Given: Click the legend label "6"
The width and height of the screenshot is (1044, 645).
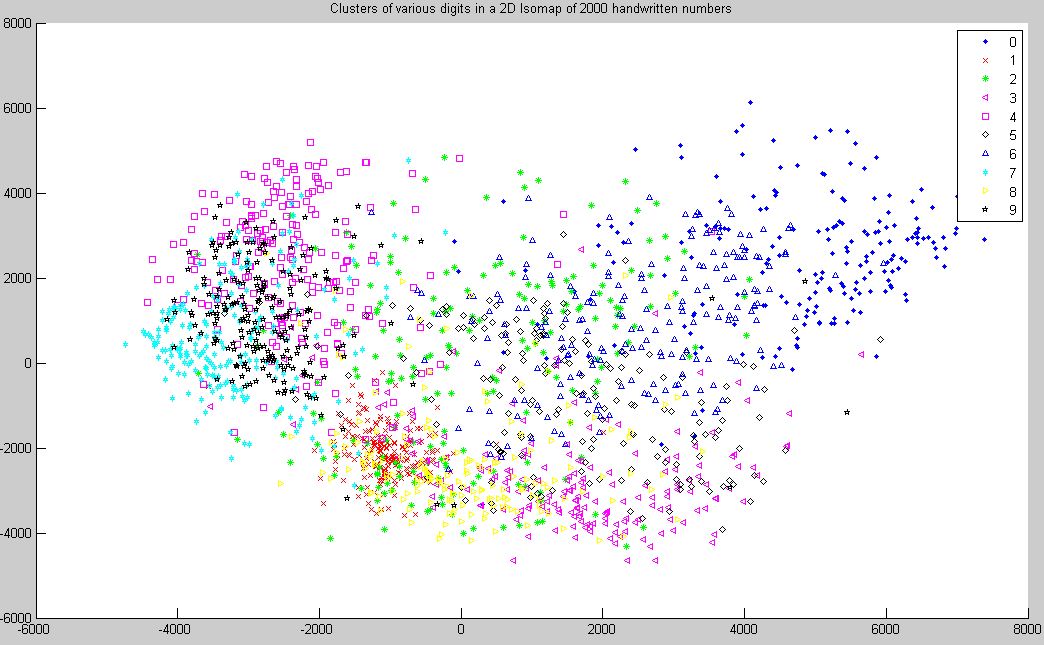Looking at the screenshot, I should 1013,154.
